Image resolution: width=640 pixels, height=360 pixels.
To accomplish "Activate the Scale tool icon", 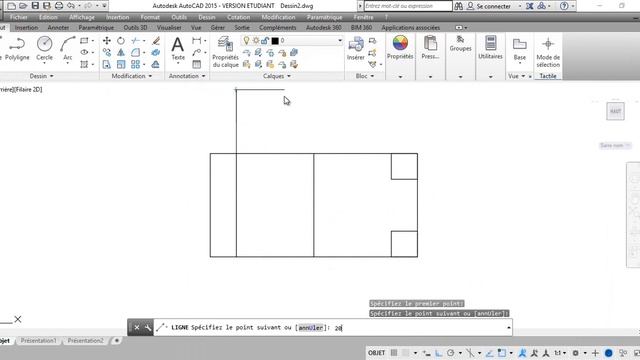I will coord(121,64).
